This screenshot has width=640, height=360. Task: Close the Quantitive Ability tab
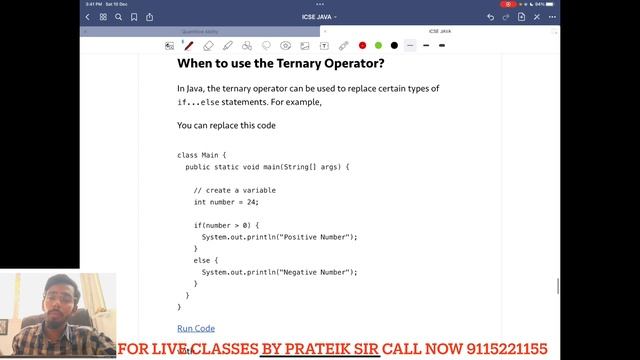point(85,31)
